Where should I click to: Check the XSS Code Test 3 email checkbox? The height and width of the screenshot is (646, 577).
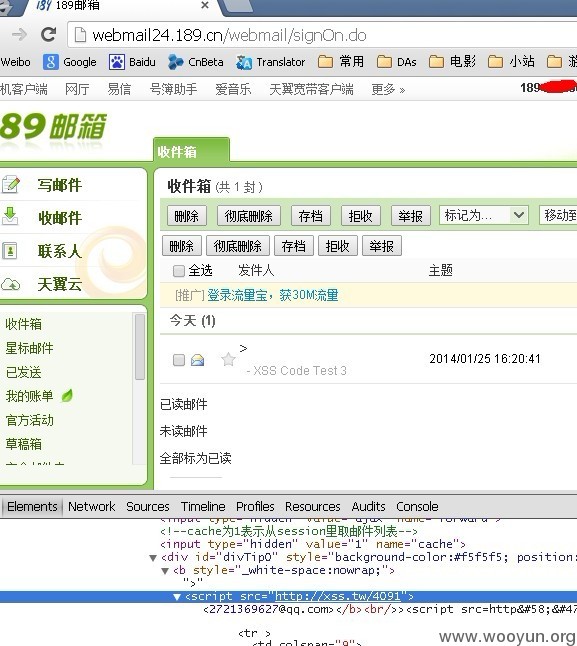coord(179,360)
